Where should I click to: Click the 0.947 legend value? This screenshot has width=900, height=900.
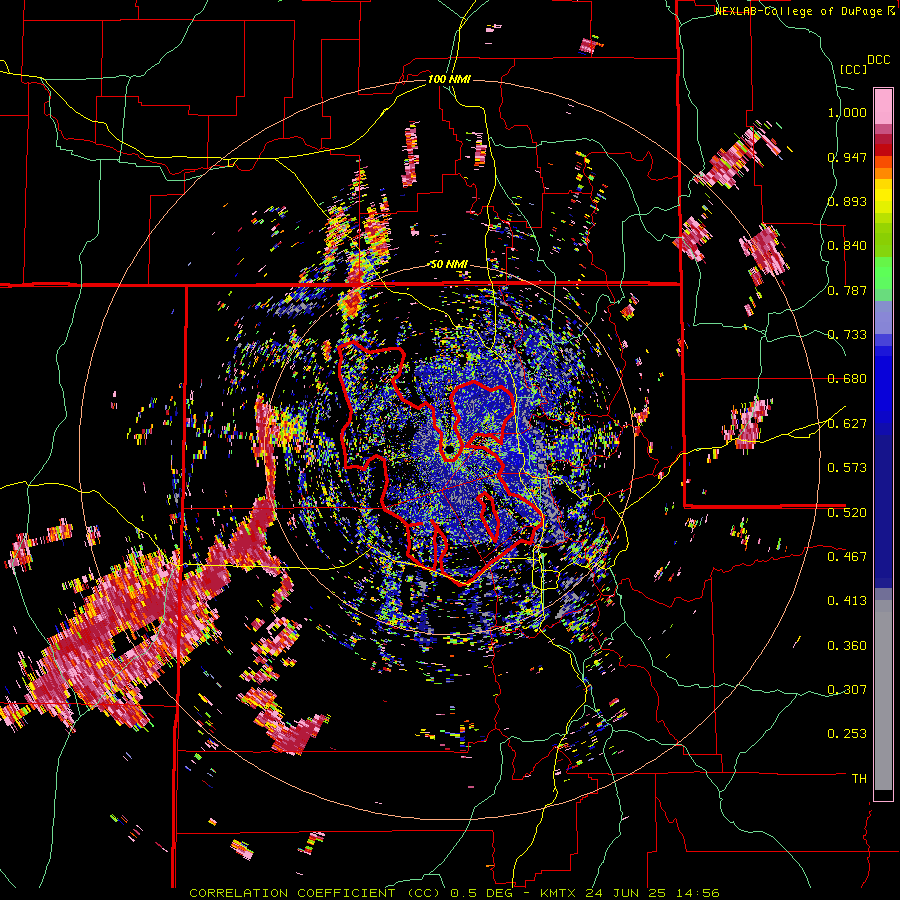pos(847,157)
